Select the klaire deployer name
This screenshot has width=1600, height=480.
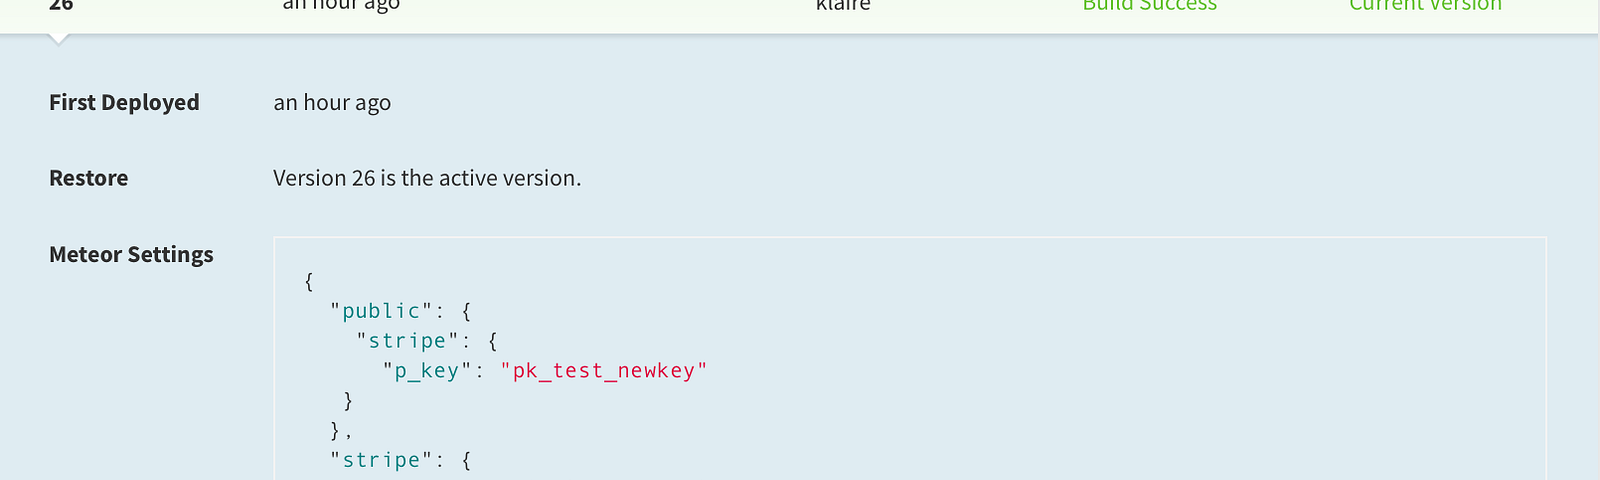pyautogui.click(x=843, y=5)
